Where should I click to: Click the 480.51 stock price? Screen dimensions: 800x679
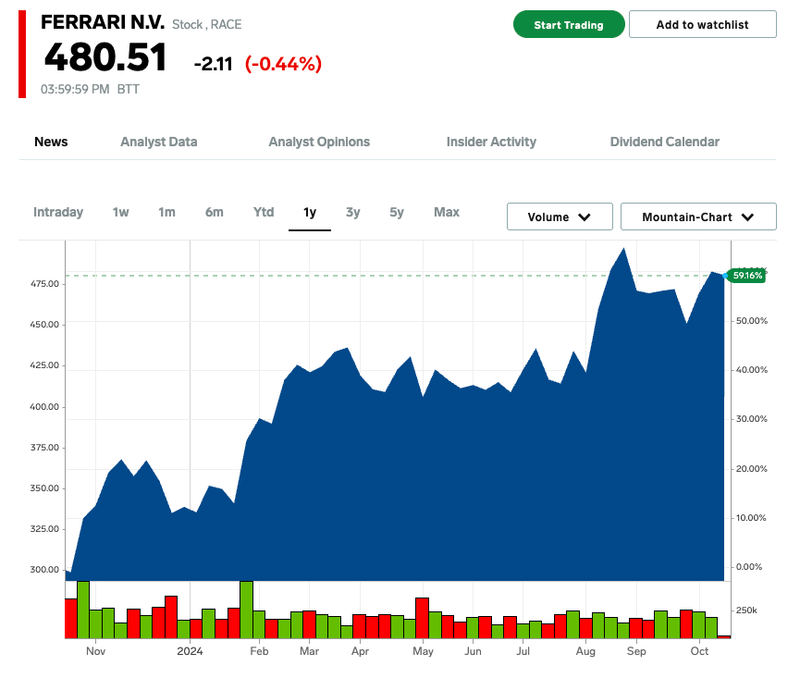(106, 57)
